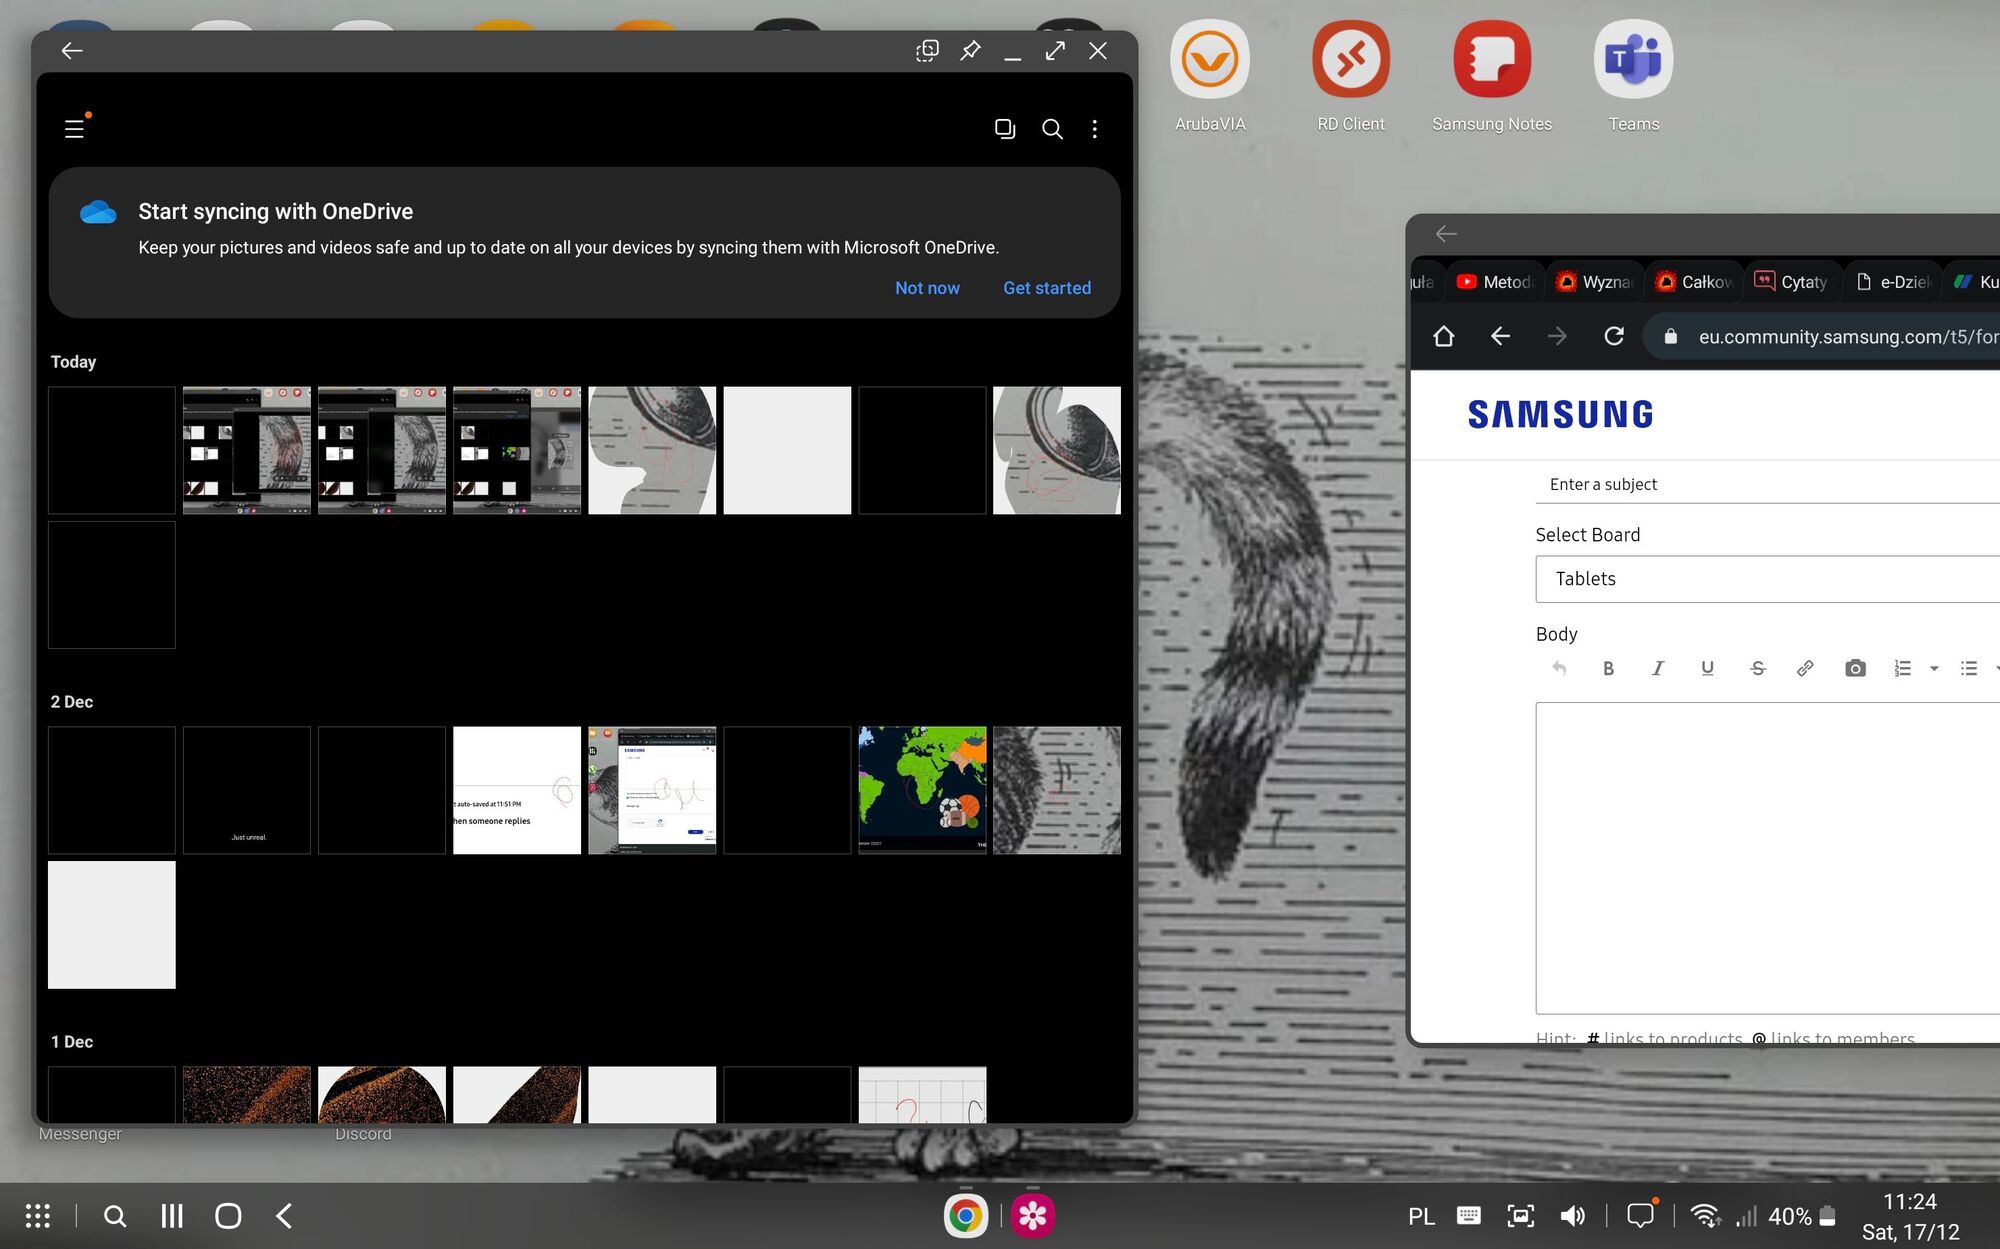2000x1249 pixels.
Task: Open 2 Dec Samsung forum screenshot thumbnail
Action: click(x=652, y=790)
